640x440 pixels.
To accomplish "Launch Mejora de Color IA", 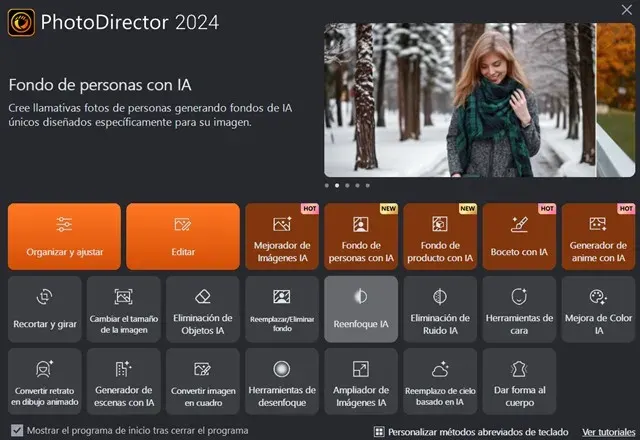I will [598, 309].
